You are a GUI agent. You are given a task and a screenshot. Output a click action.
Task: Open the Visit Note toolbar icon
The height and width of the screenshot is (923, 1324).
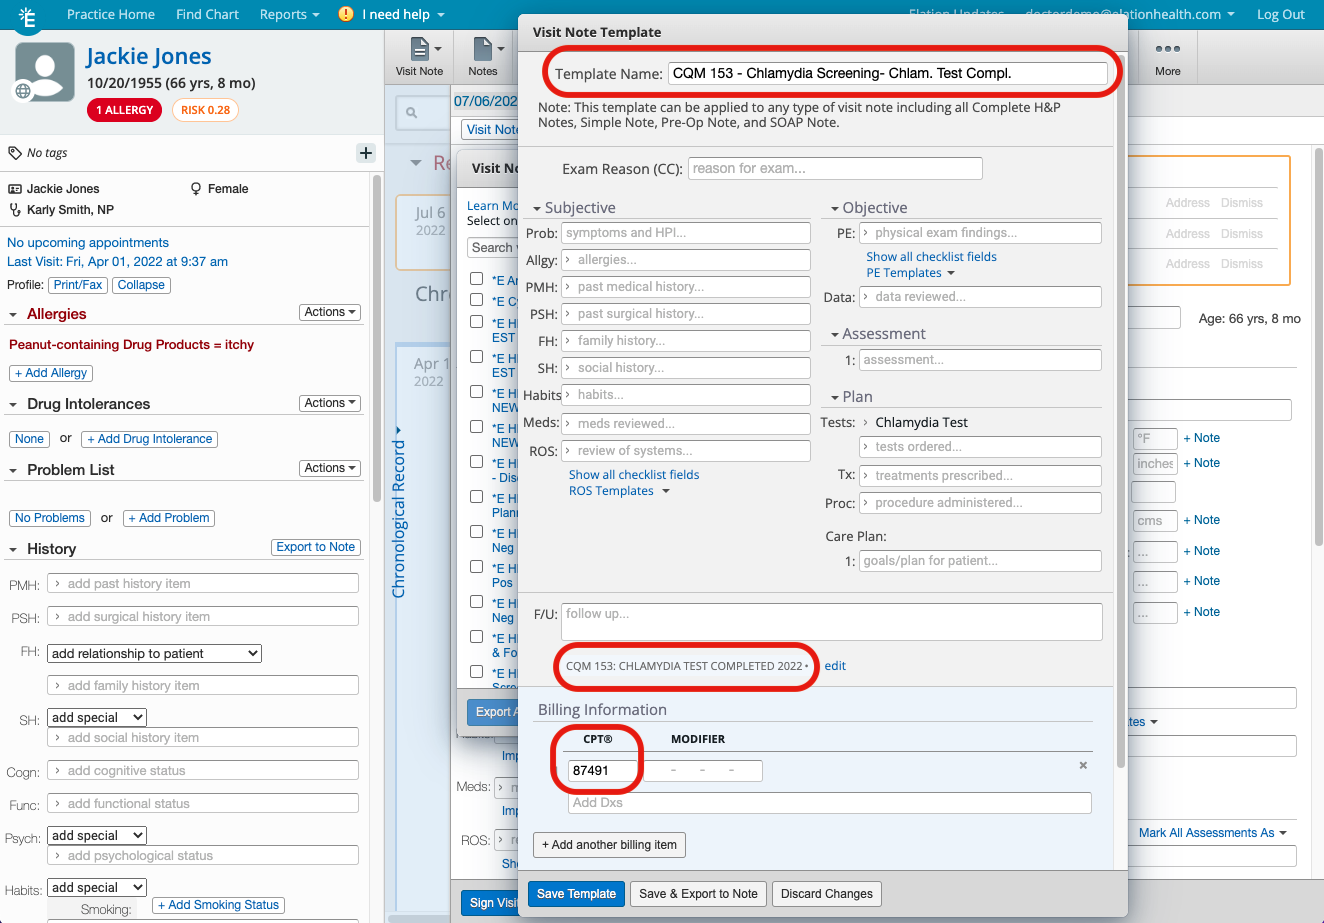coord(419,57)
